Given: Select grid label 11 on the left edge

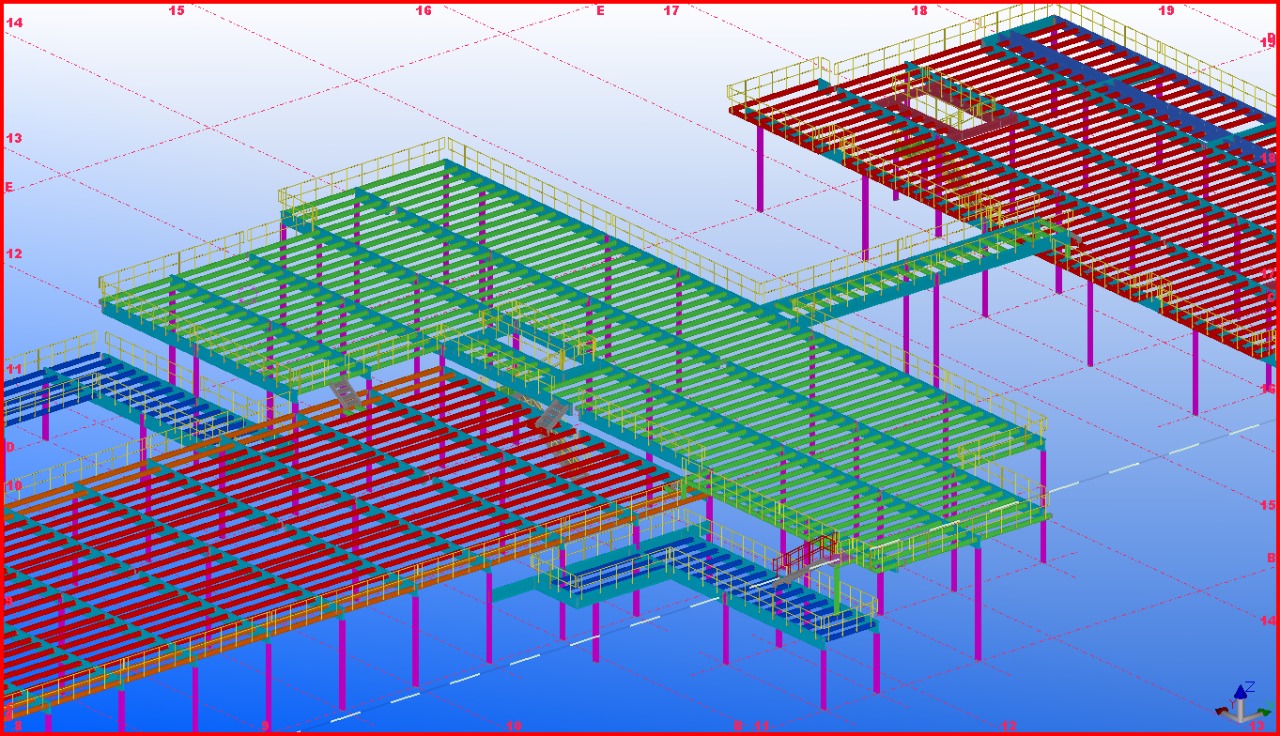Looking at the screenshot, I should 14,369.
